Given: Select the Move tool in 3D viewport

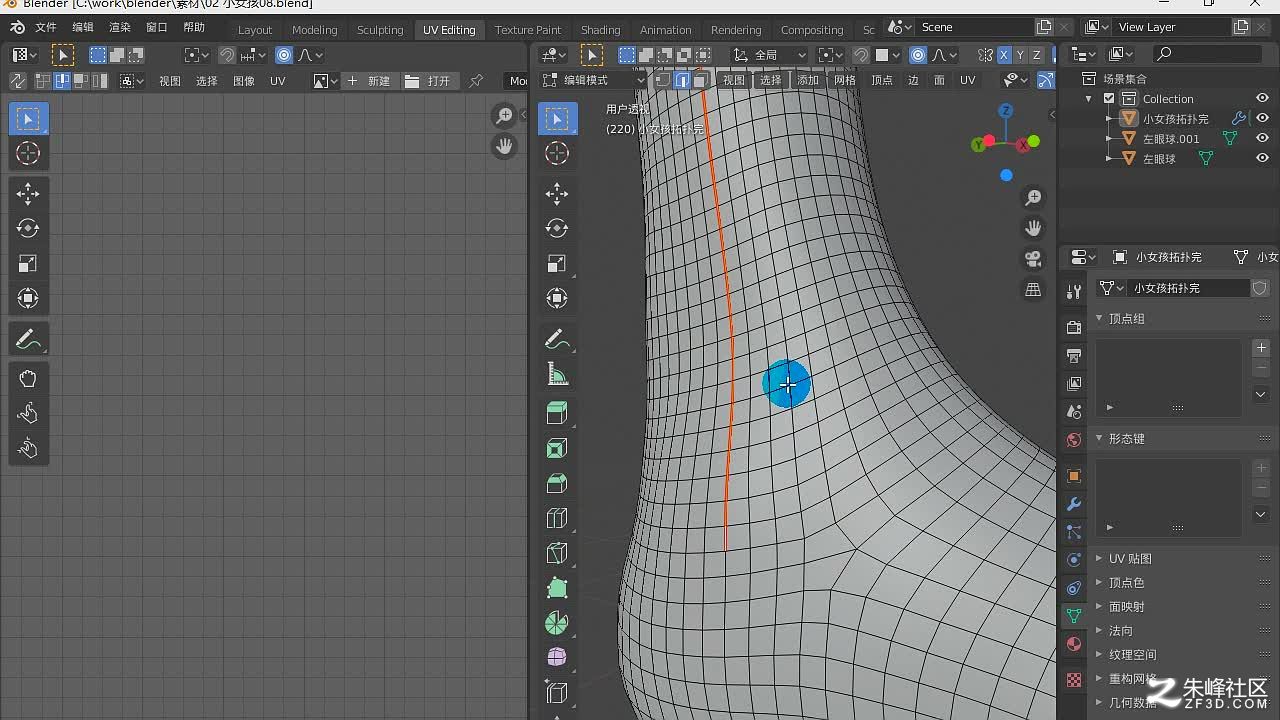Looking at the screenshot, I should coord(557,193).
